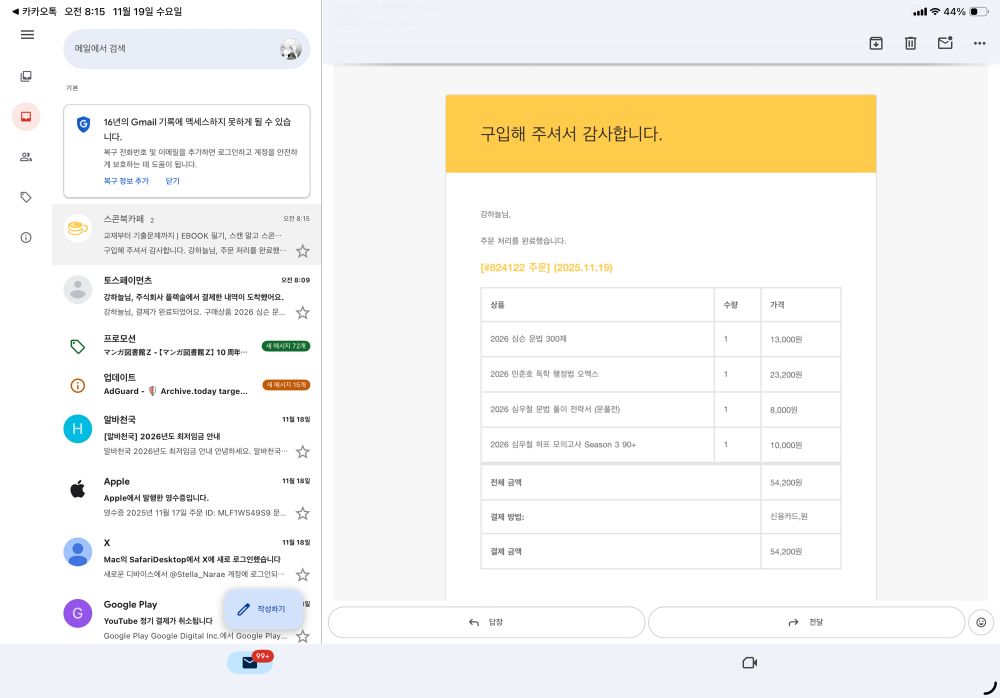Tap the 답장 reply button
This screenshot has width=1000, height=698.
[486, 622]
